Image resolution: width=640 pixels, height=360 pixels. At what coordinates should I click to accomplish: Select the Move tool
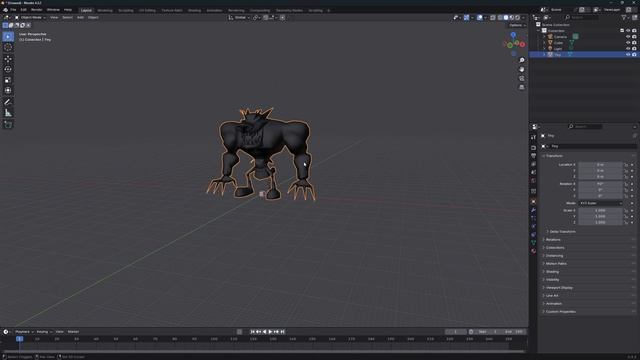point(8,59)
